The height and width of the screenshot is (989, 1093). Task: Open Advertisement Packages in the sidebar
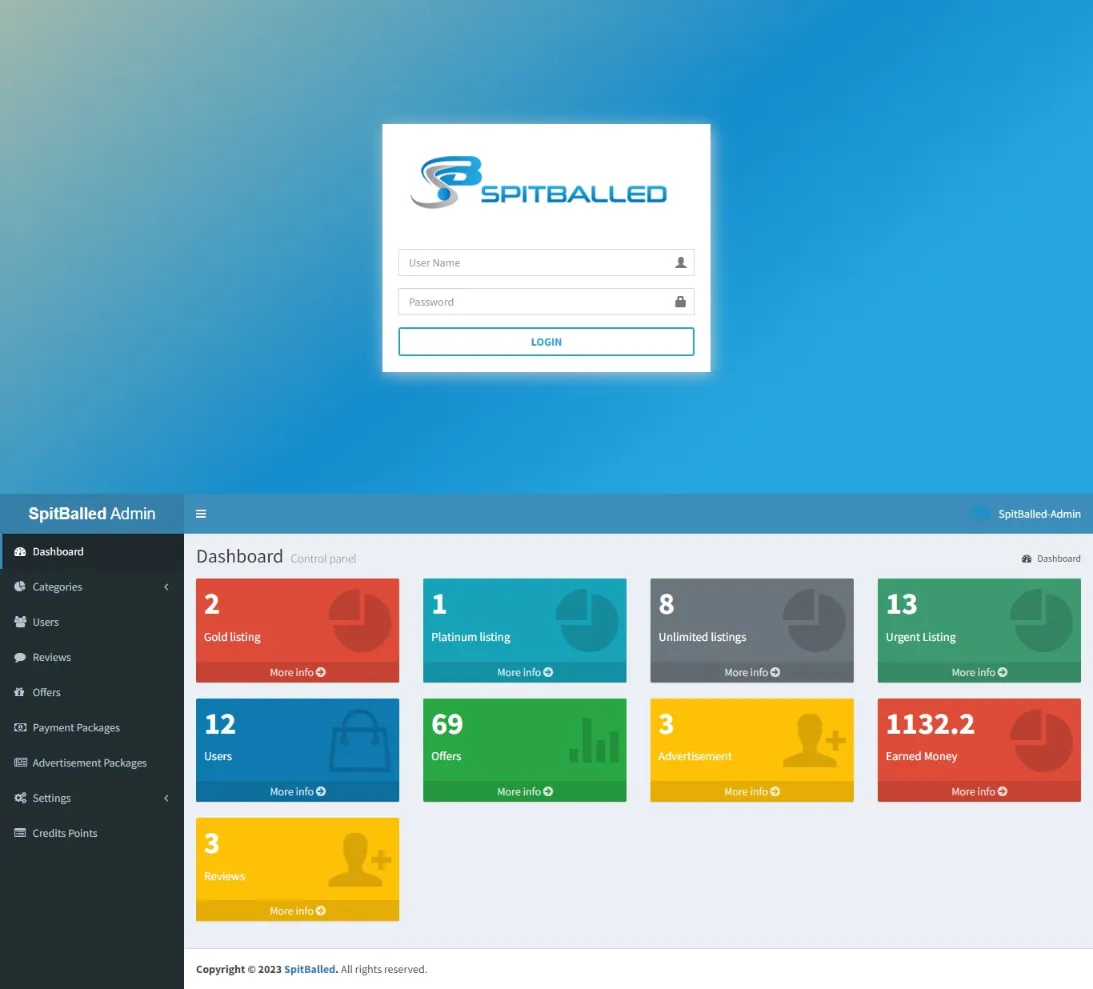[92, 762]
